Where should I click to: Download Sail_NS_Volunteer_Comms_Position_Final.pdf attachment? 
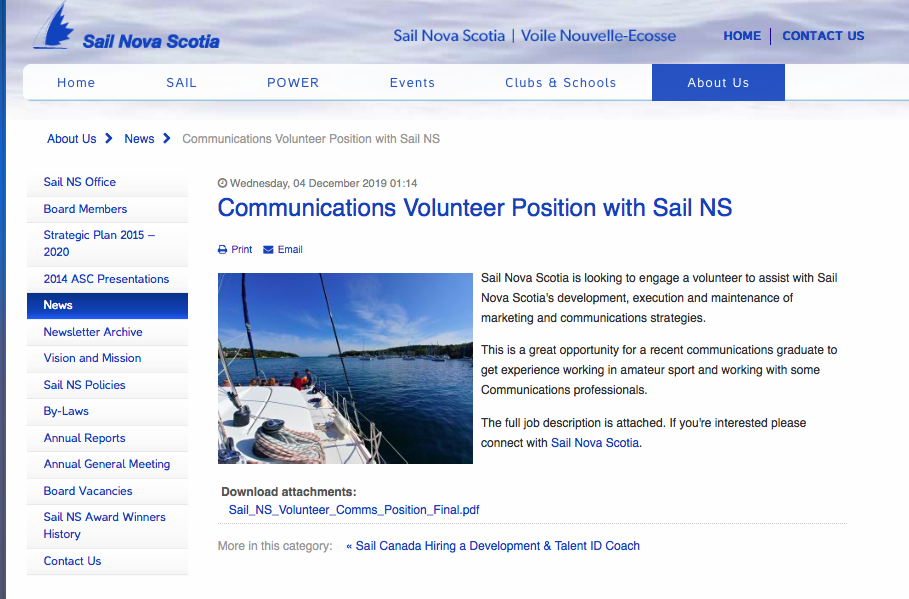pos(354,510)
